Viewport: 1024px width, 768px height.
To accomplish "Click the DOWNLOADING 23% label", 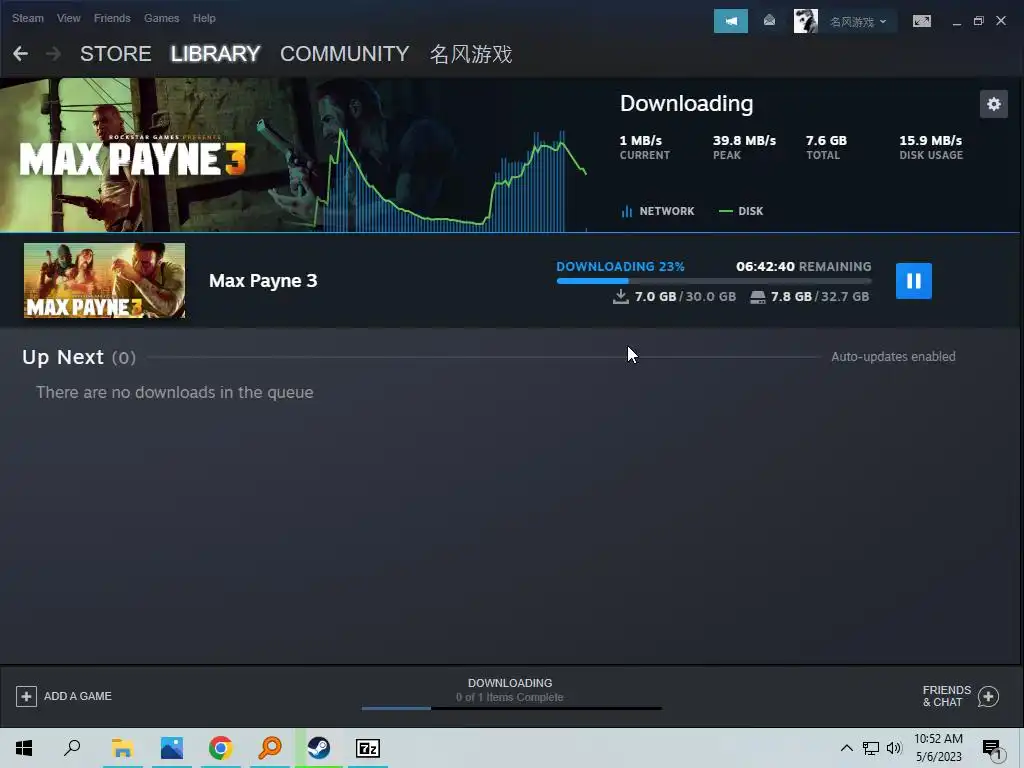I will coord(620,266).
